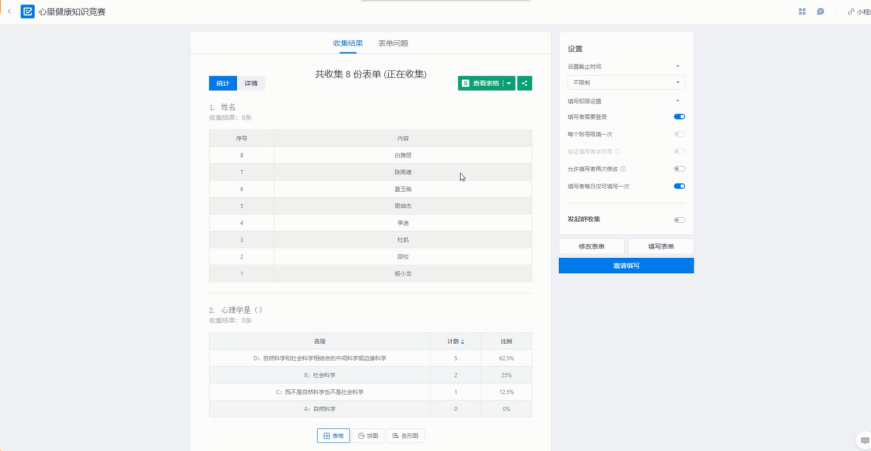Click the back arrow beside the form title
This screenshot has height=451, width=871.
click(9, 12)
